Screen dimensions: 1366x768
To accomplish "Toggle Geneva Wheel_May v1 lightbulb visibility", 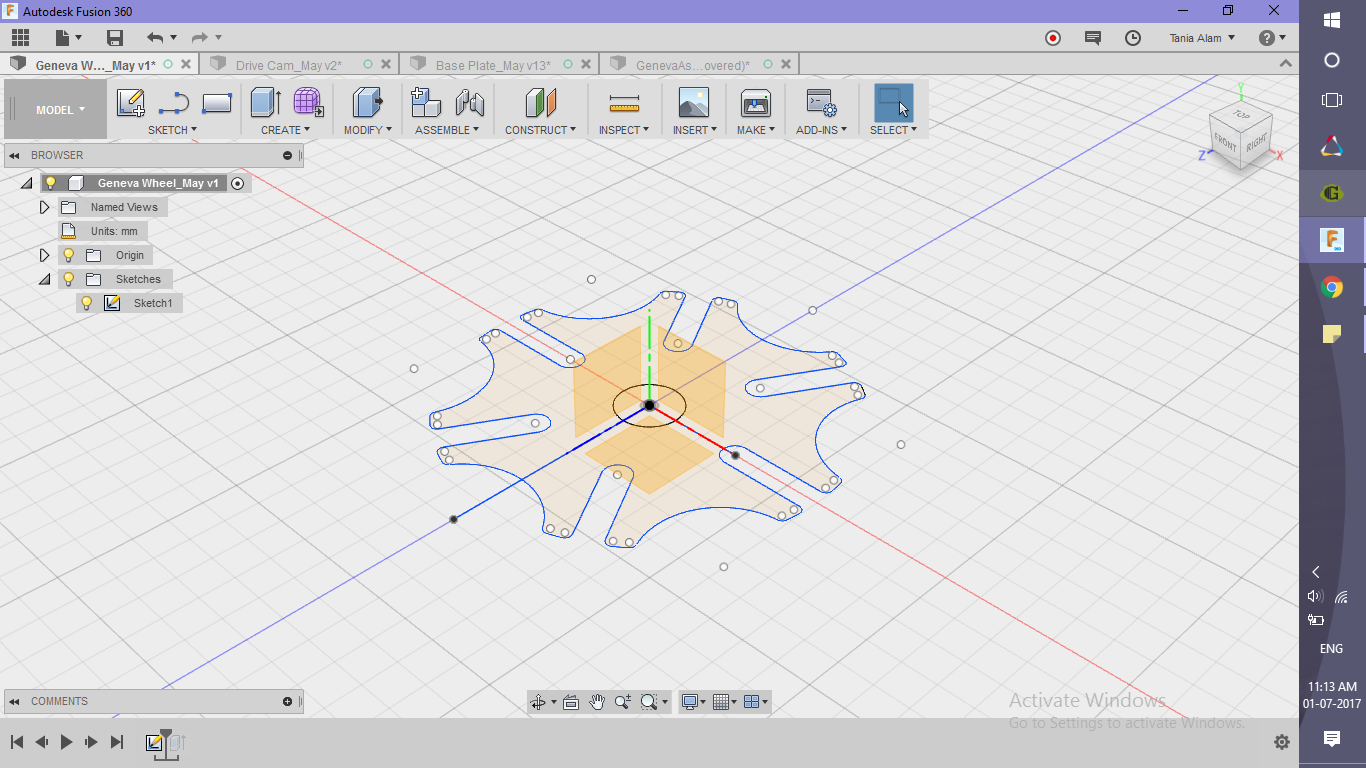I will tap(50, 183).
